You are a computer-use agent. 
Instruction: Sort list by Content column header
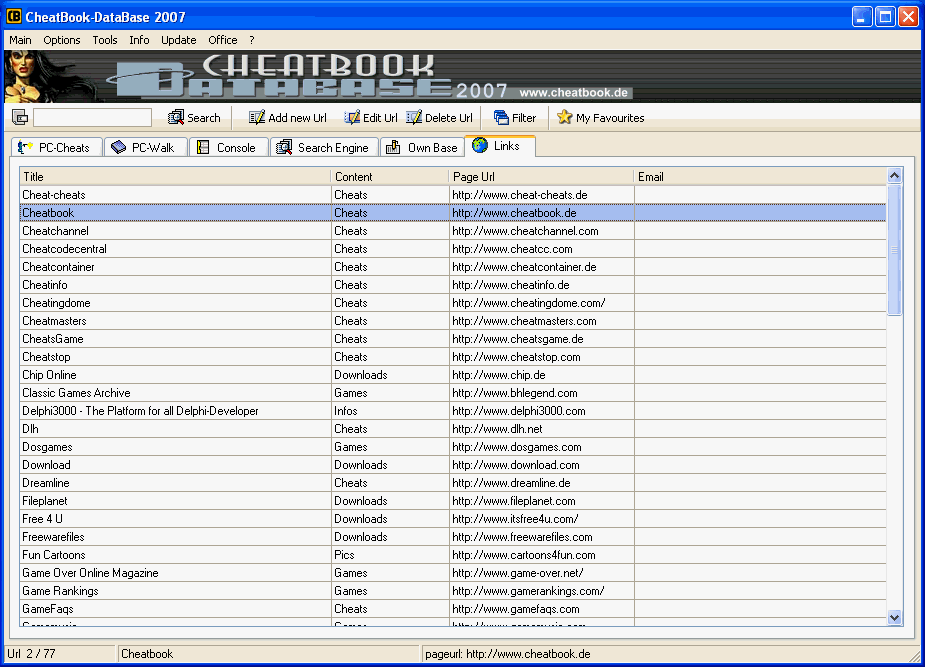coord(389,177)
